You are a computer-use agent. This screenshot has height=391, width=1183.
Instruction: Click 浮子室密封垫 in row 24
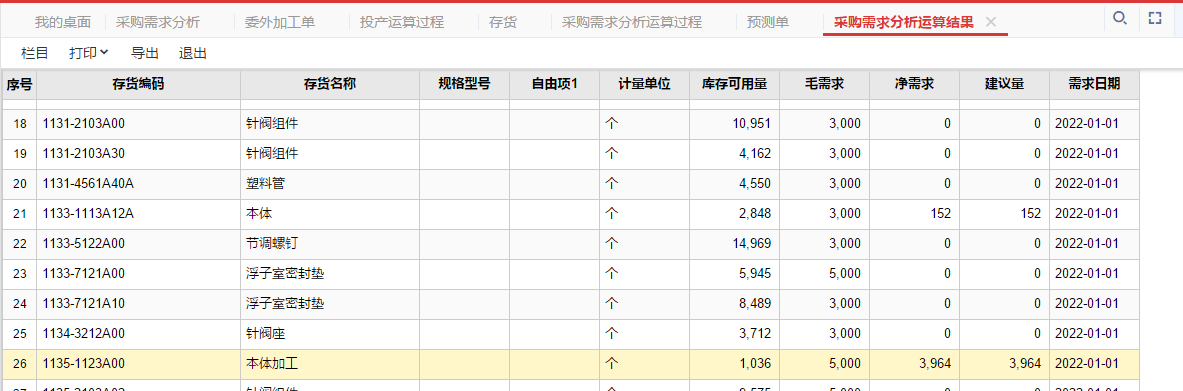[x=330, y=303]
